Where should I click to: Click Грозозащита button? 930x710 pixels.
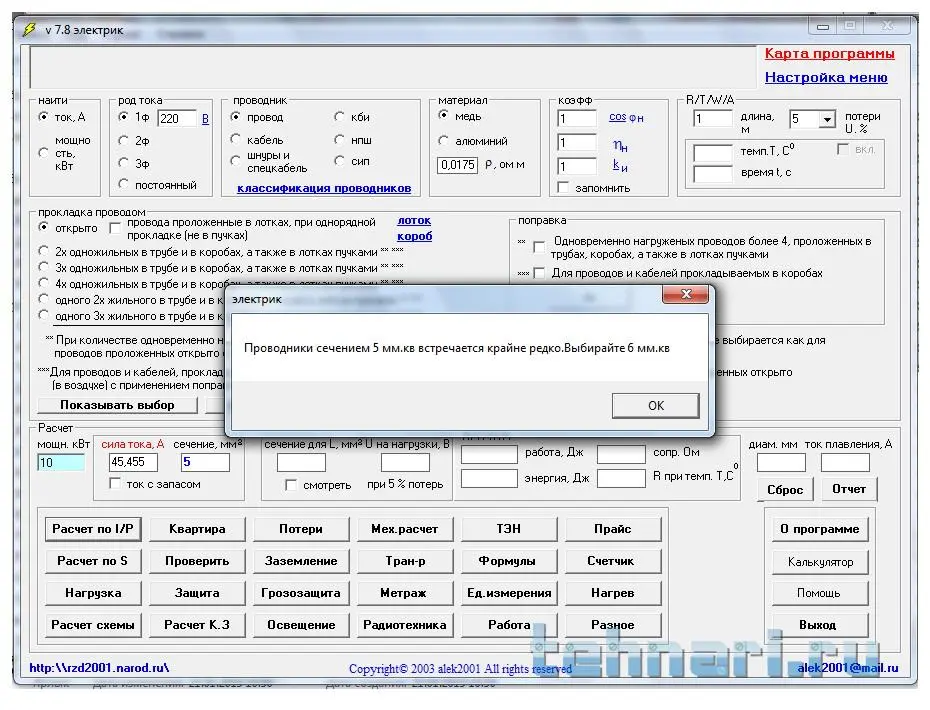(x=301, y=593)
